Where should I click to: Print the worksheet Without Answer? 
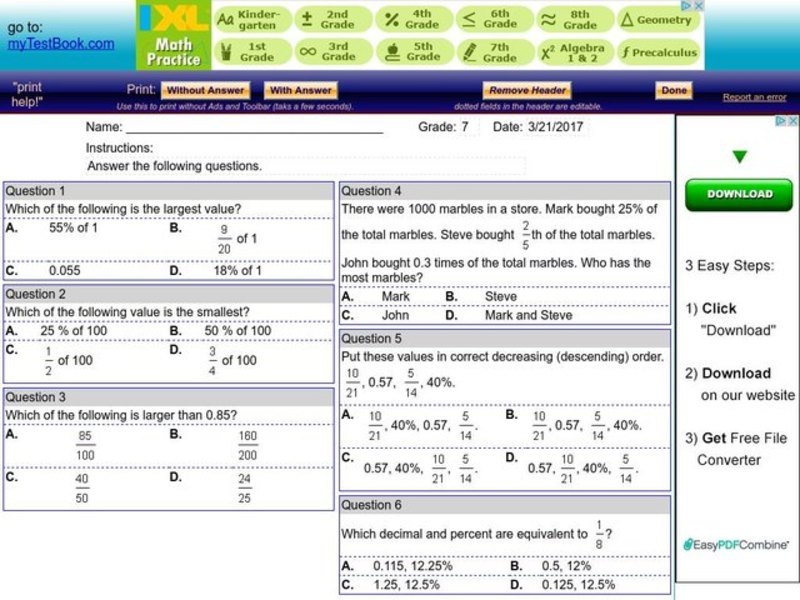coord(207,89)
